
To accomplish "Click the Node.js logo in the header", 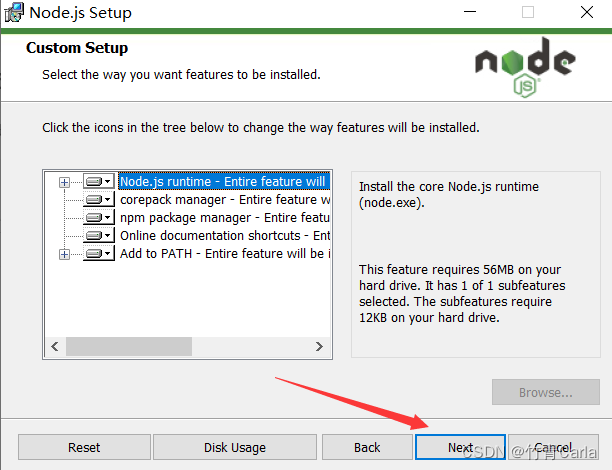I will coord(525,67).
